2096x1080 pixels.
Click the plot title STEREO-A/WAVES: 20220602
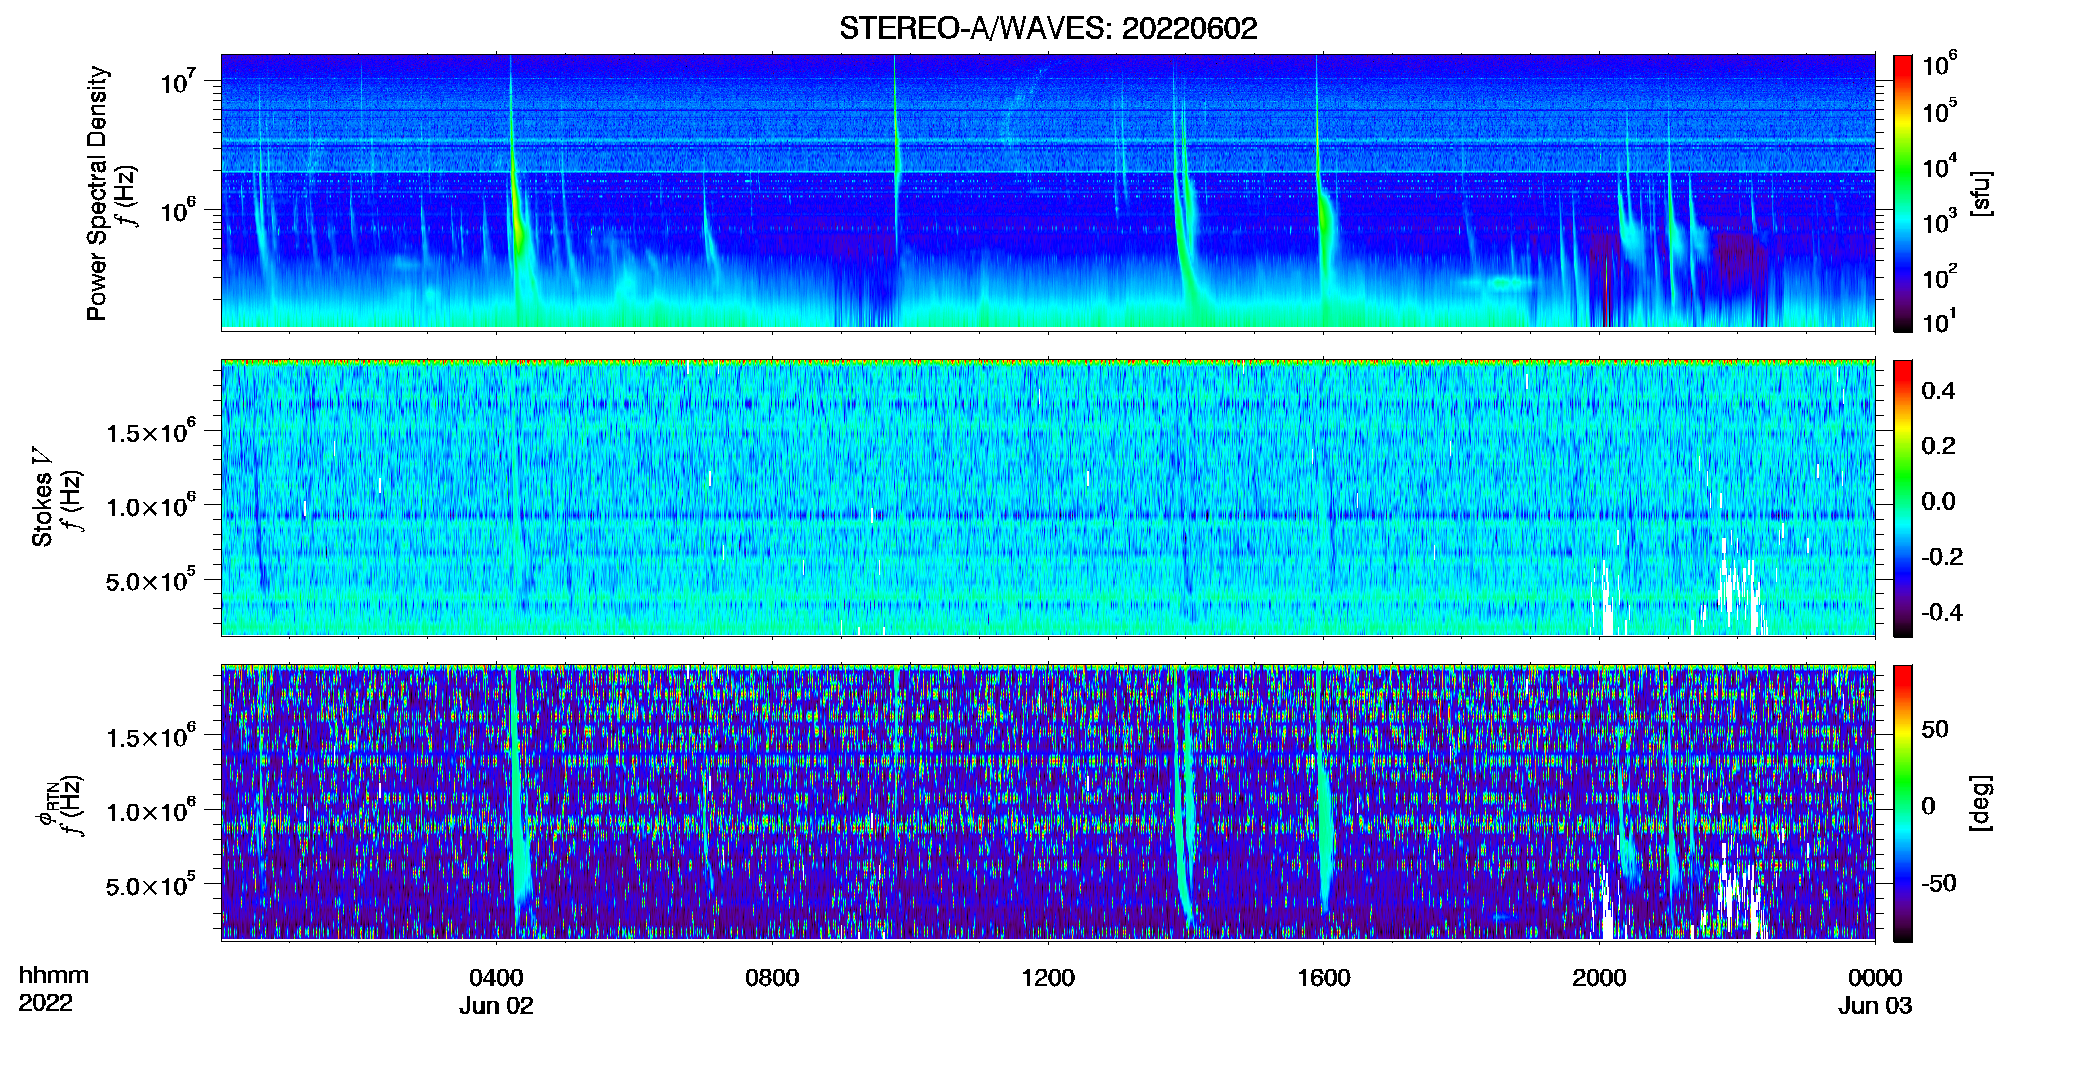1048,28
